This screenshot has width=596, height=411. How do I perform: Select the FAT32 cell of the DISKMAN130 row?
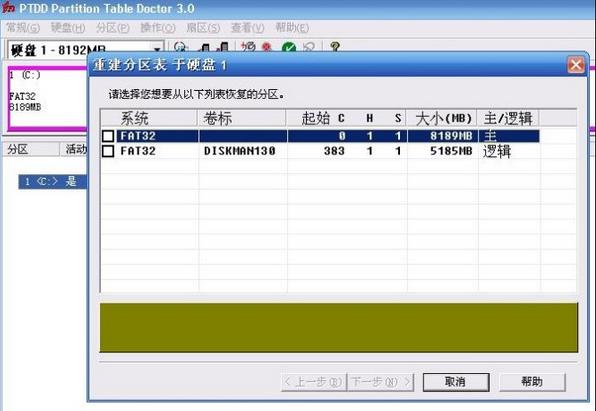point(138,151)
